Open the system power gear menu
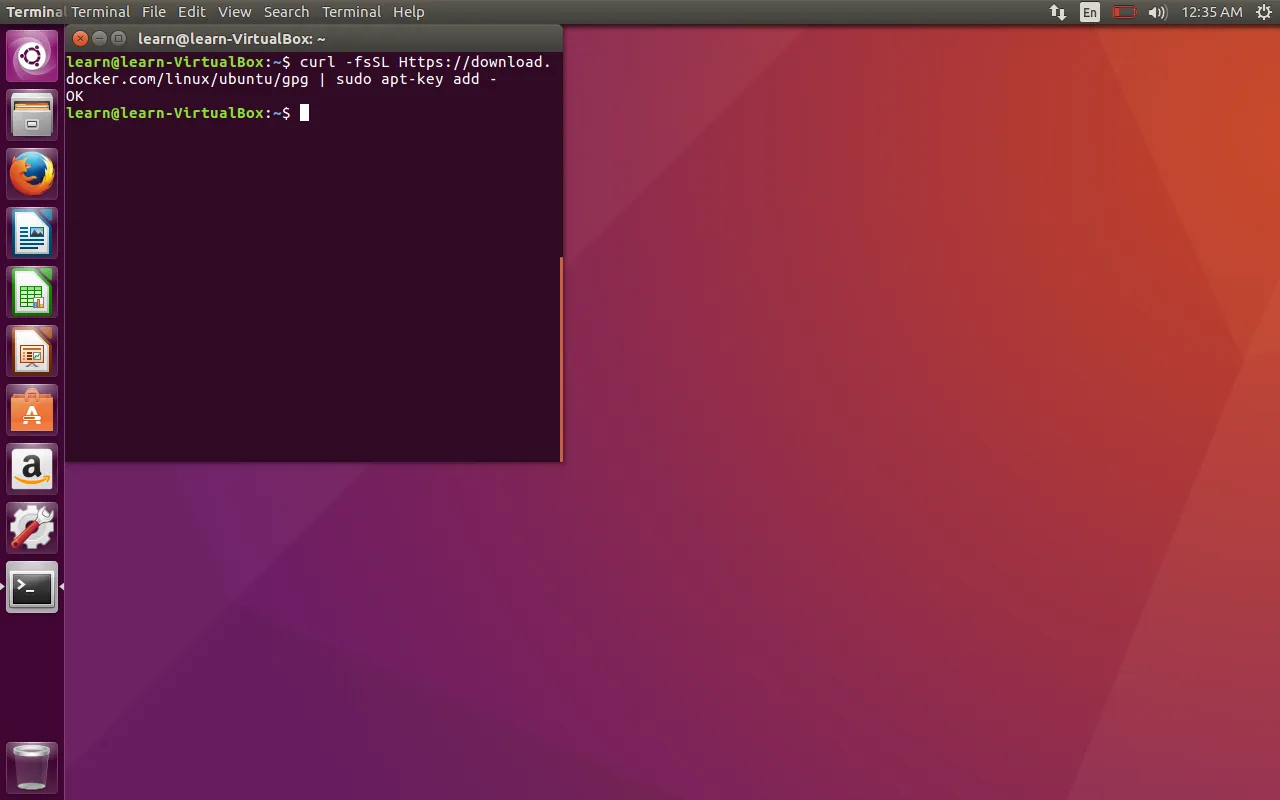The height and width of the screenshot is (800, 1280). (1263, 12)
